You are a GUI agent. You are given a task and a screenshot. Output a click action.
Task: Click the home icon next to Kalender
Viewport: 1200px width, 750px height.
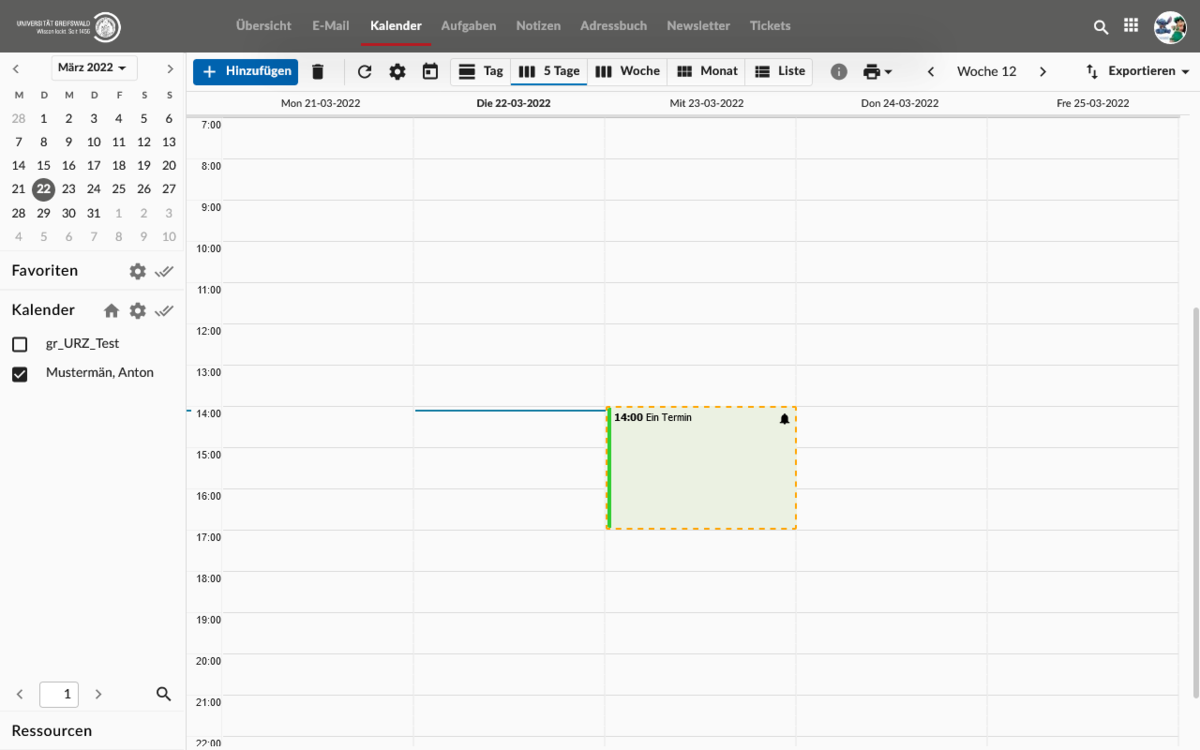[111, 311]
